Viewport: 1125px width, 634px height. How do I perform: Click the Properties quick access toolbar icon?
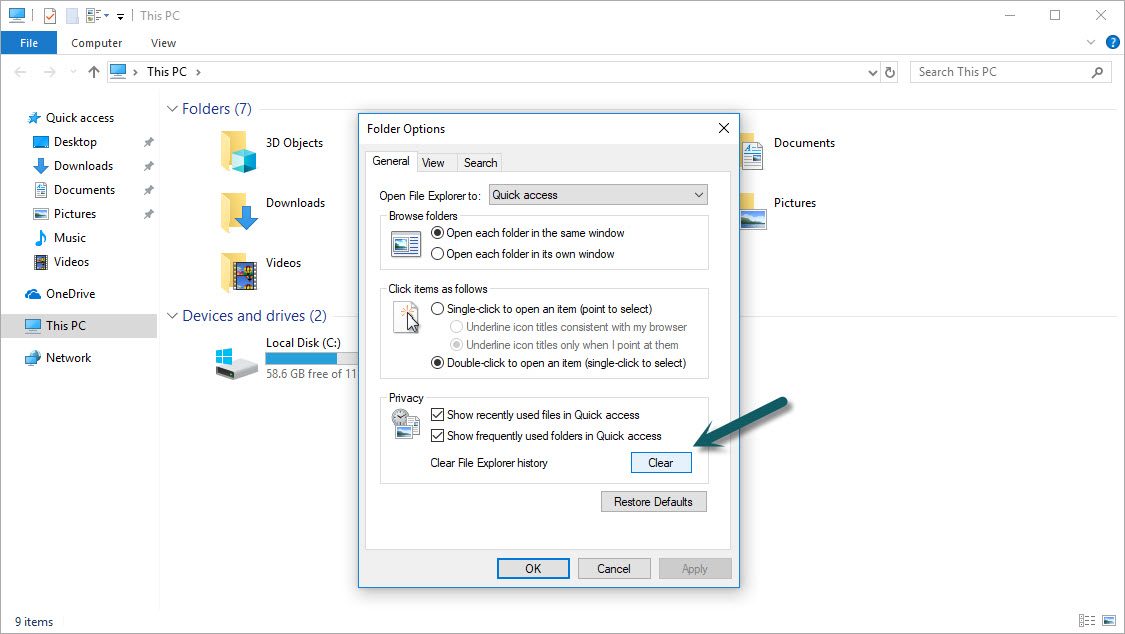pos(50,15)
